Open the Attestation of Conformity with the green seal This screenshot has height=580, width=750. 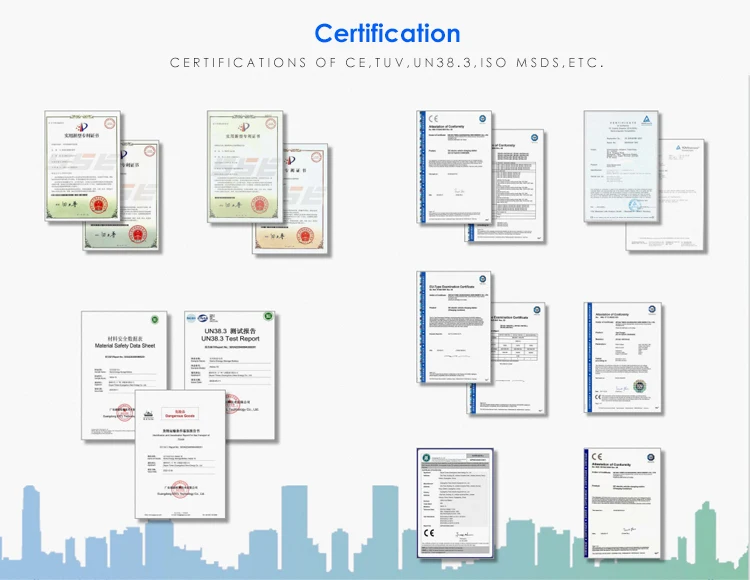coord(623,358)
